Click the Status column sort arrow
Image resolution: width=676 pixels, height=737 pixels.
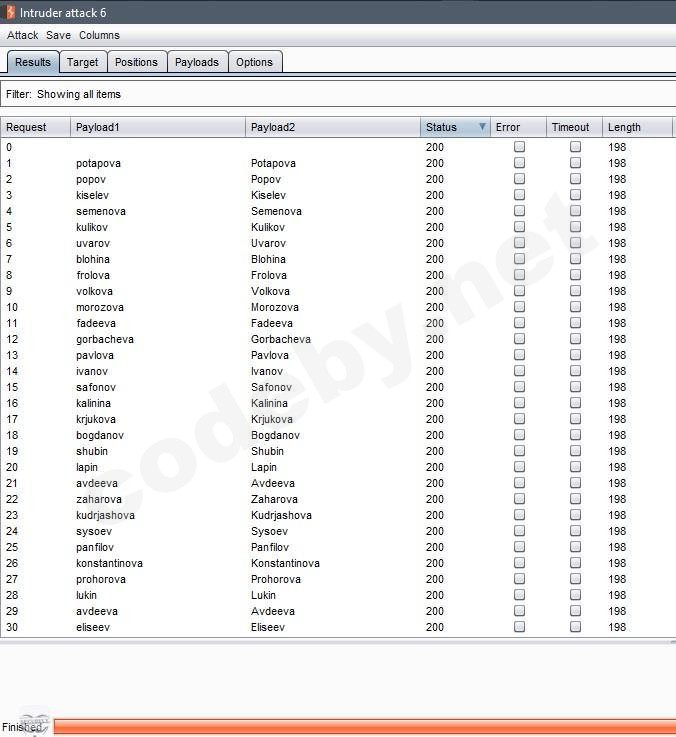[482, 127]
